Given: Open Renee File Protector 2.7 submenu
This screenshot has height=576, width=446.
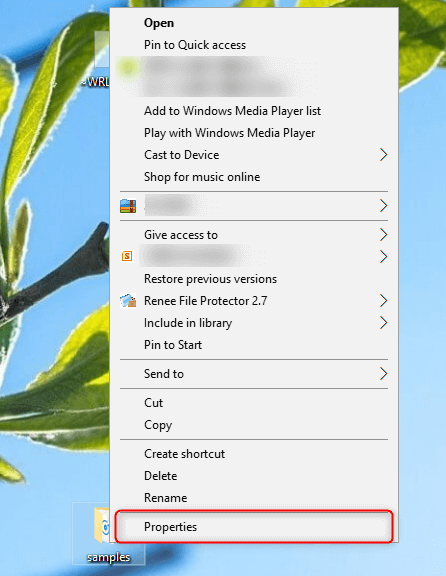Looking at the screenshot, I should [x=253, y=300].
